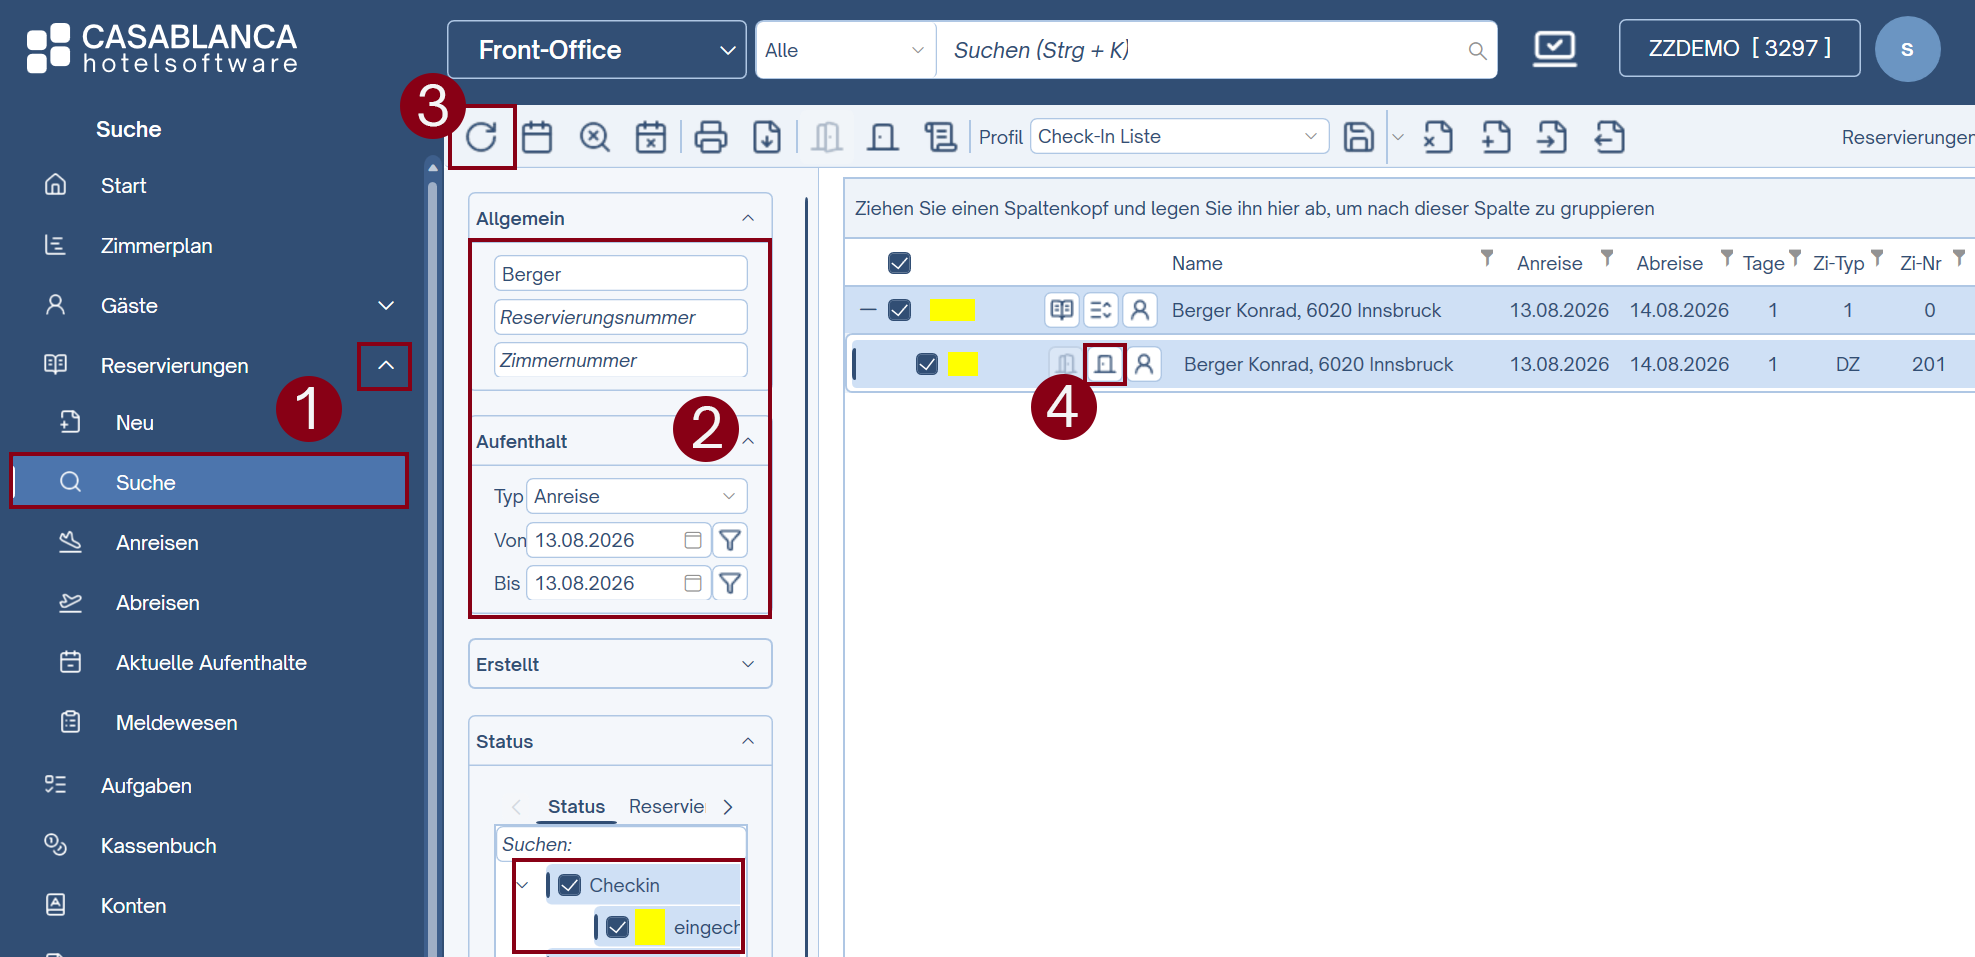Viewport: 1975px width, 957px height.
Task: Click the download export icon in the toolbar
Action: 767,137
